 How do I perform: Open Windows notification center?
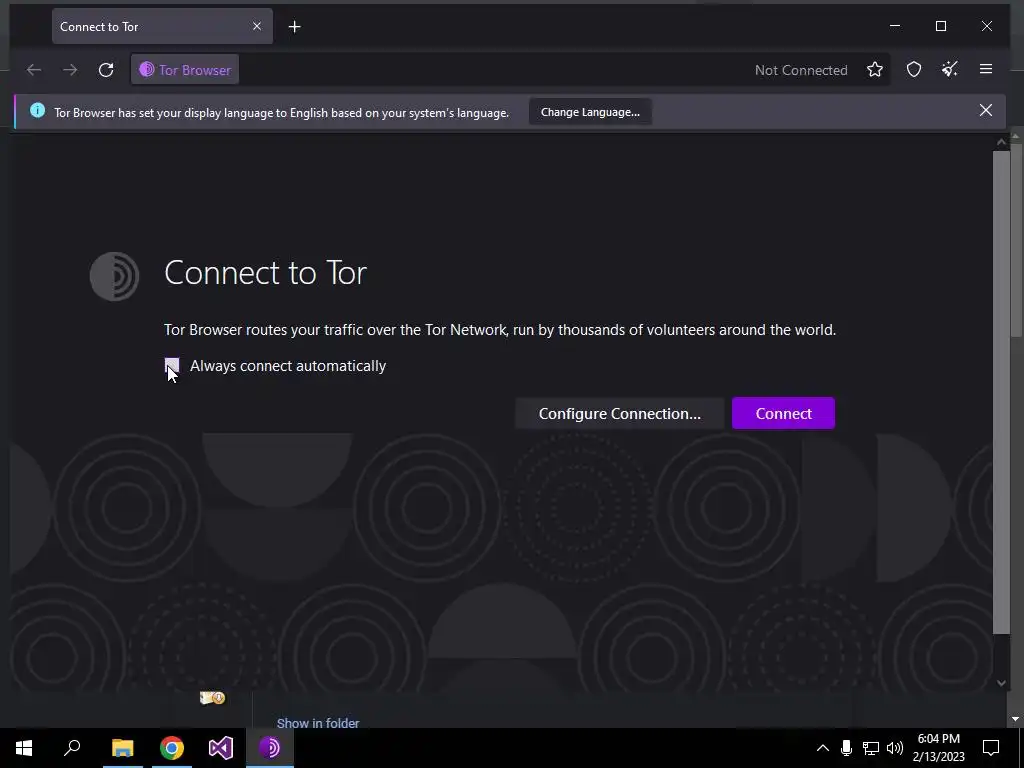coord(991,748)
